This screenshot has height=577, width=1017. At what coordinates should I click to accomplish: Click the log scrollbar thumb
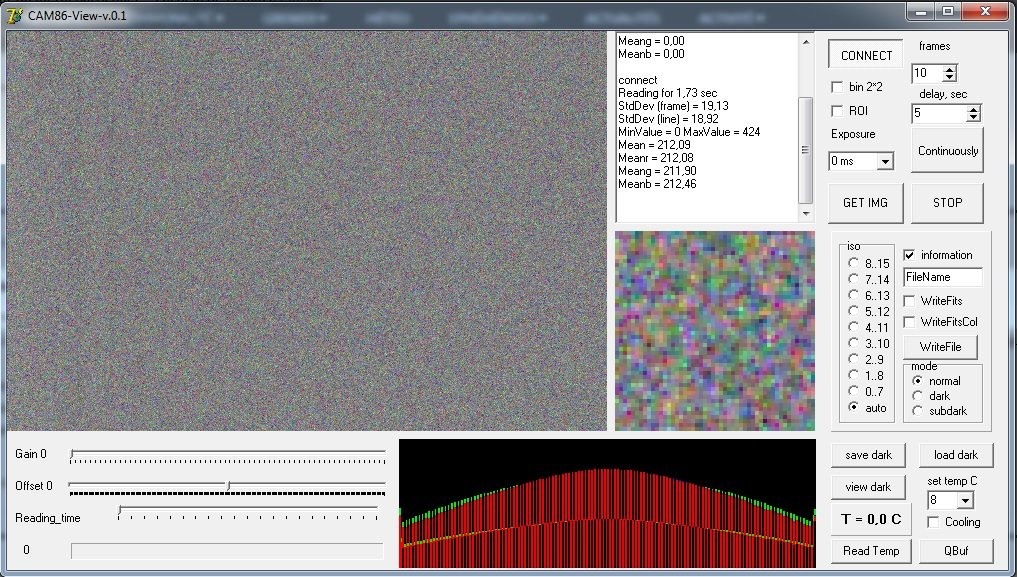(806, 150)
